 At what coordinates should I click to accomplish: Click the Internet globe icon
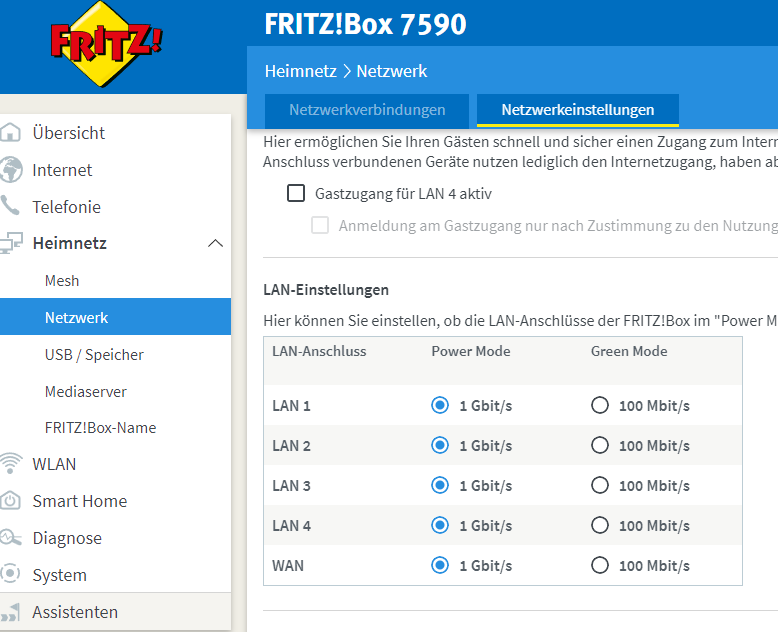tap(10, 170)
